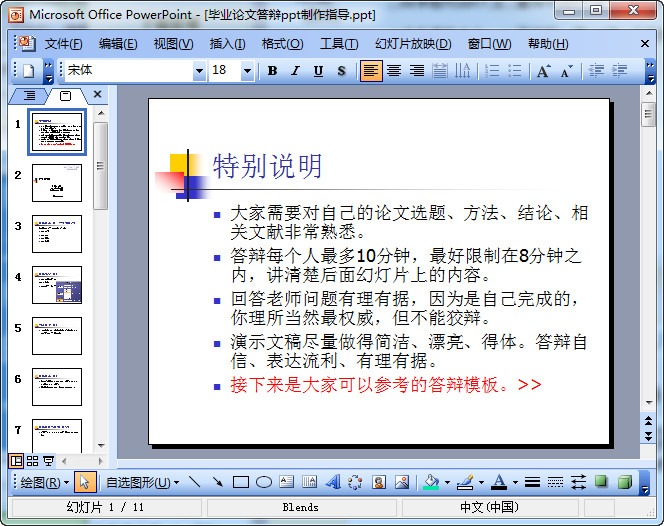Toggle Italic formatting

[295, 71]
